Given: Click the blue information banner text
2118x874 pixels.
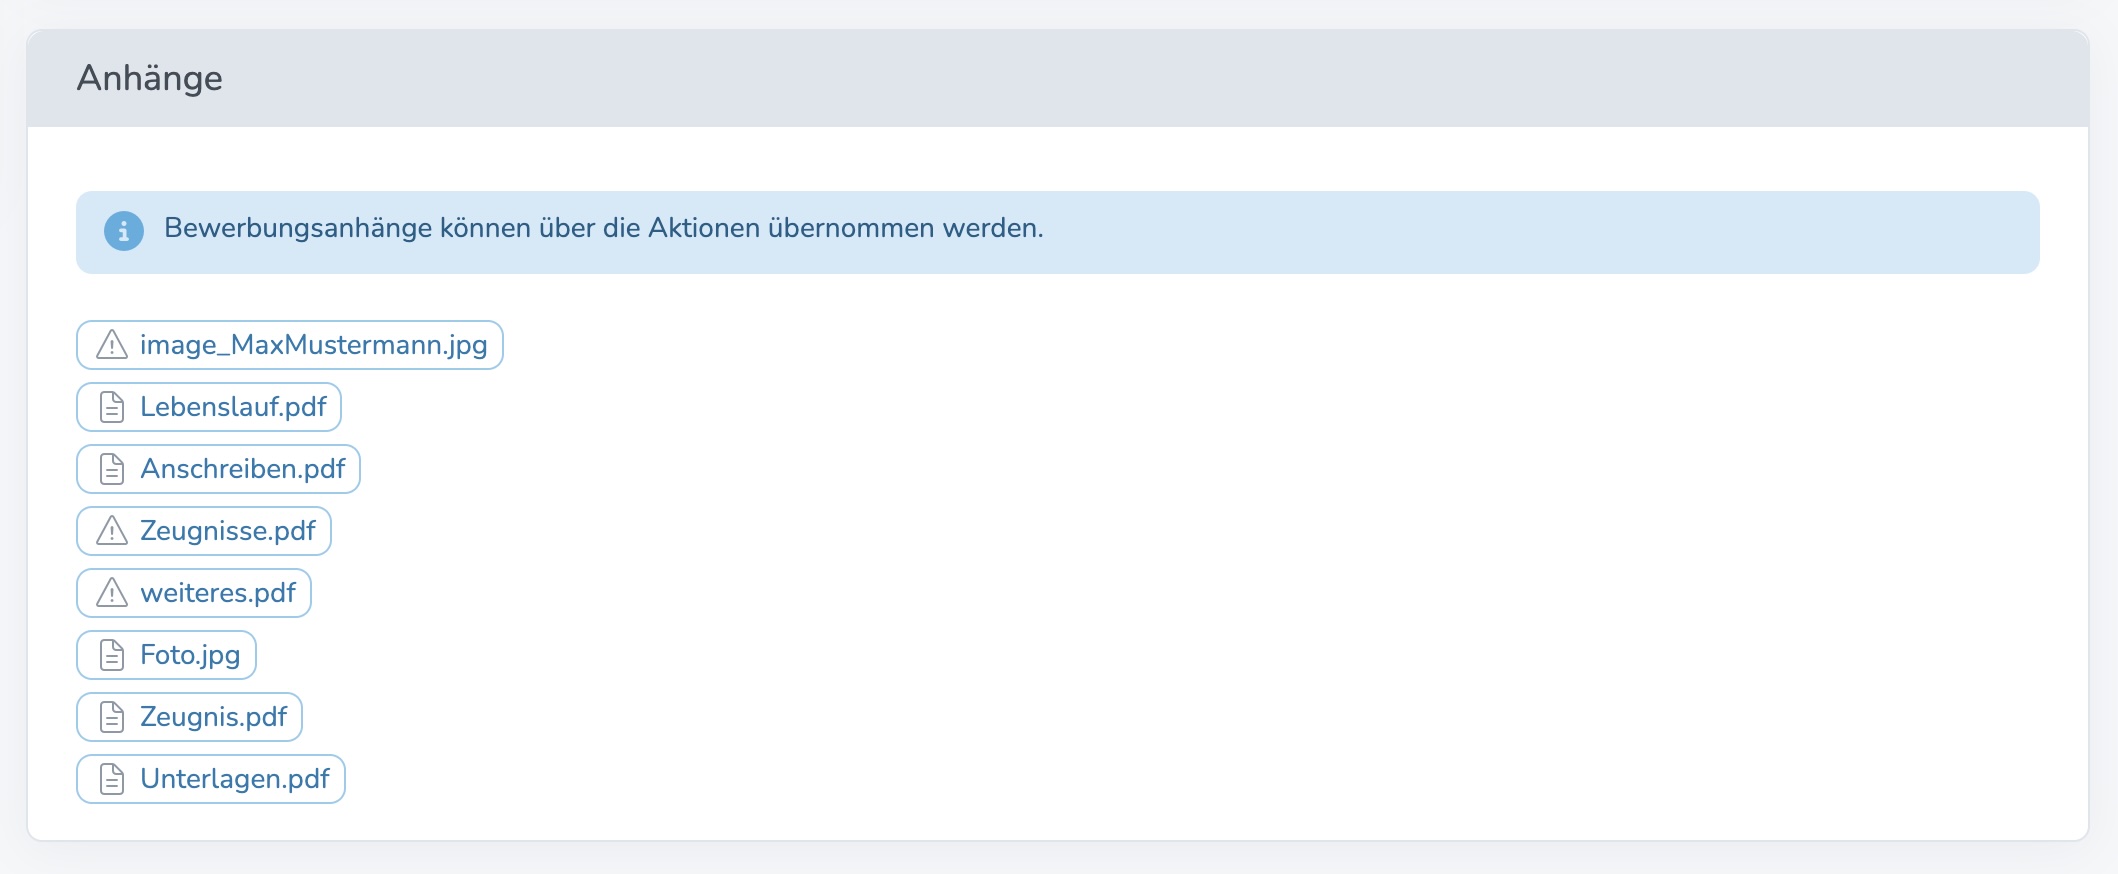Looking at the screenshot, I should pos(604,231).
